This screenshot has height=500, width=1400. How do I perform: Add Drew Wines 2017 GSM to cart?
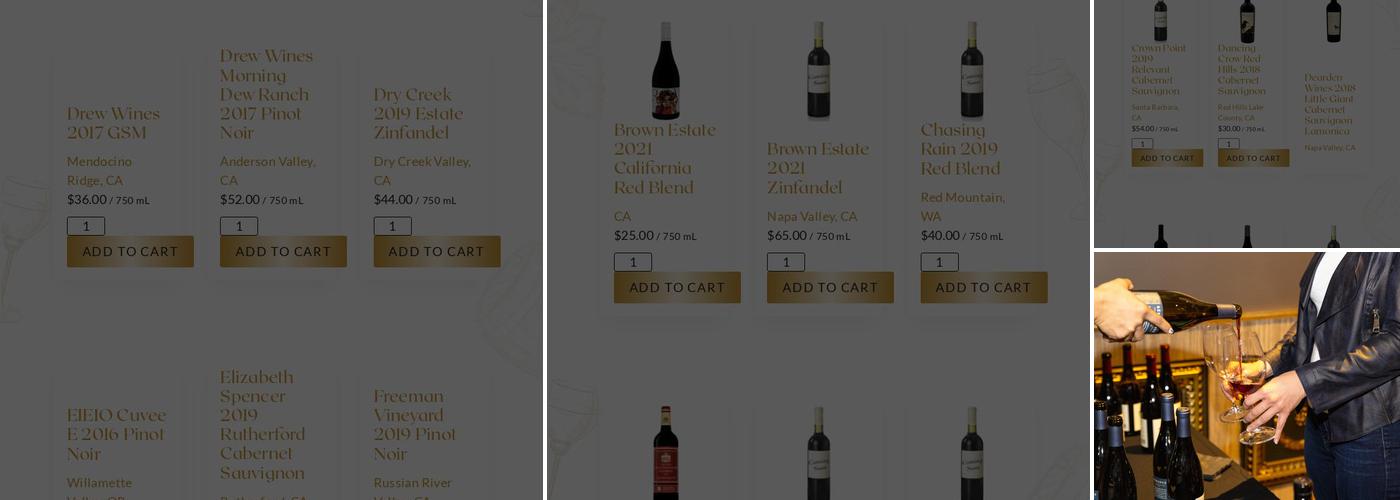click(x=130, y=251)
